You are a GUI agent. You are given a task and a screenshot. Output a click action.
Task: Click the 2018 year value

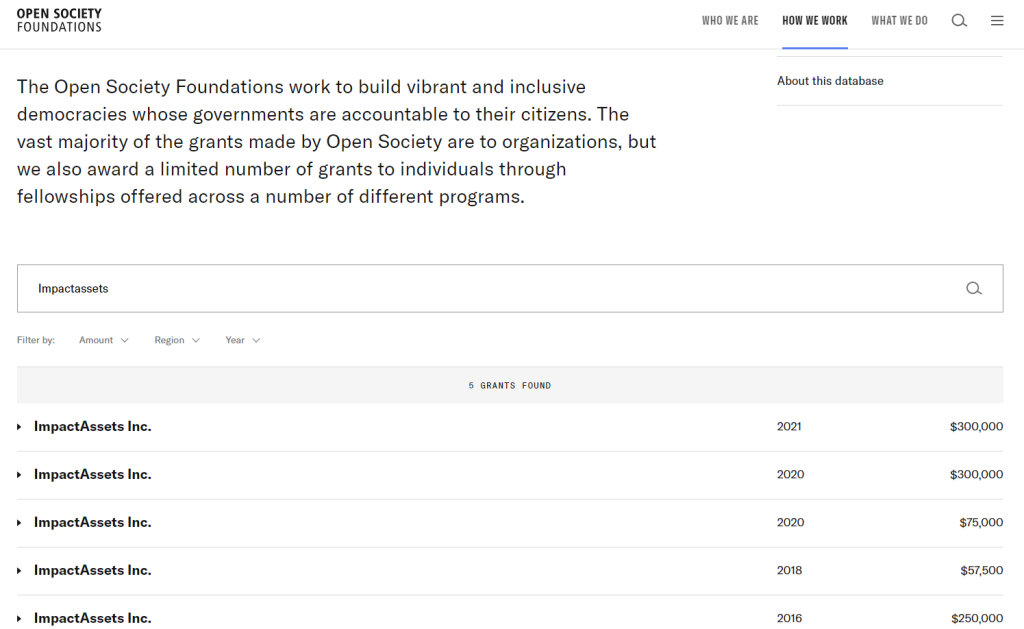tap(790, 570)
